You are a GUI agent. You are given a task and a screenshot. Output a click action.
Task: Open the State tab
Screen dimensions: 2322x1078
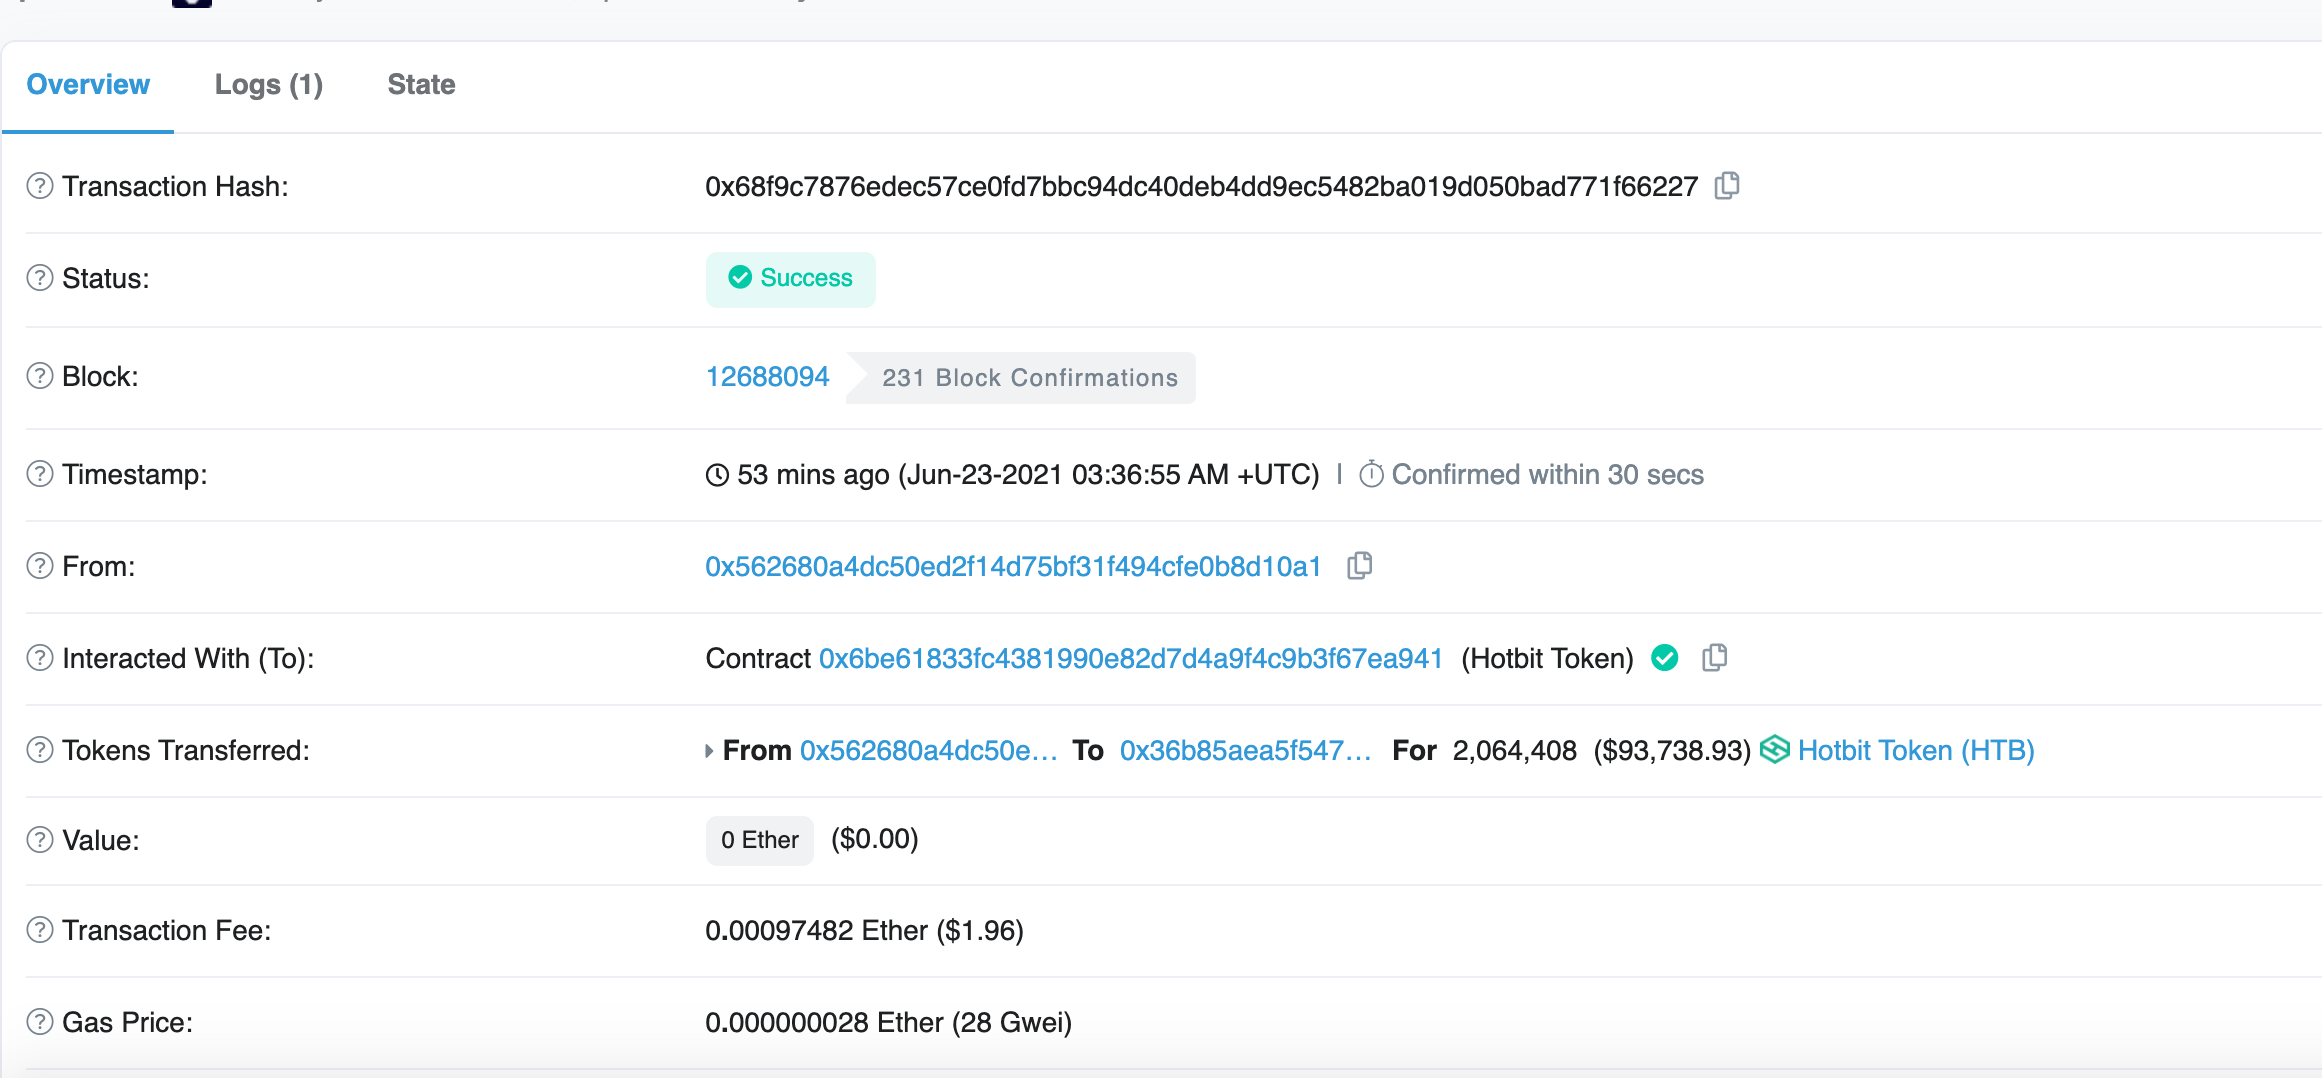click(421, 85)
